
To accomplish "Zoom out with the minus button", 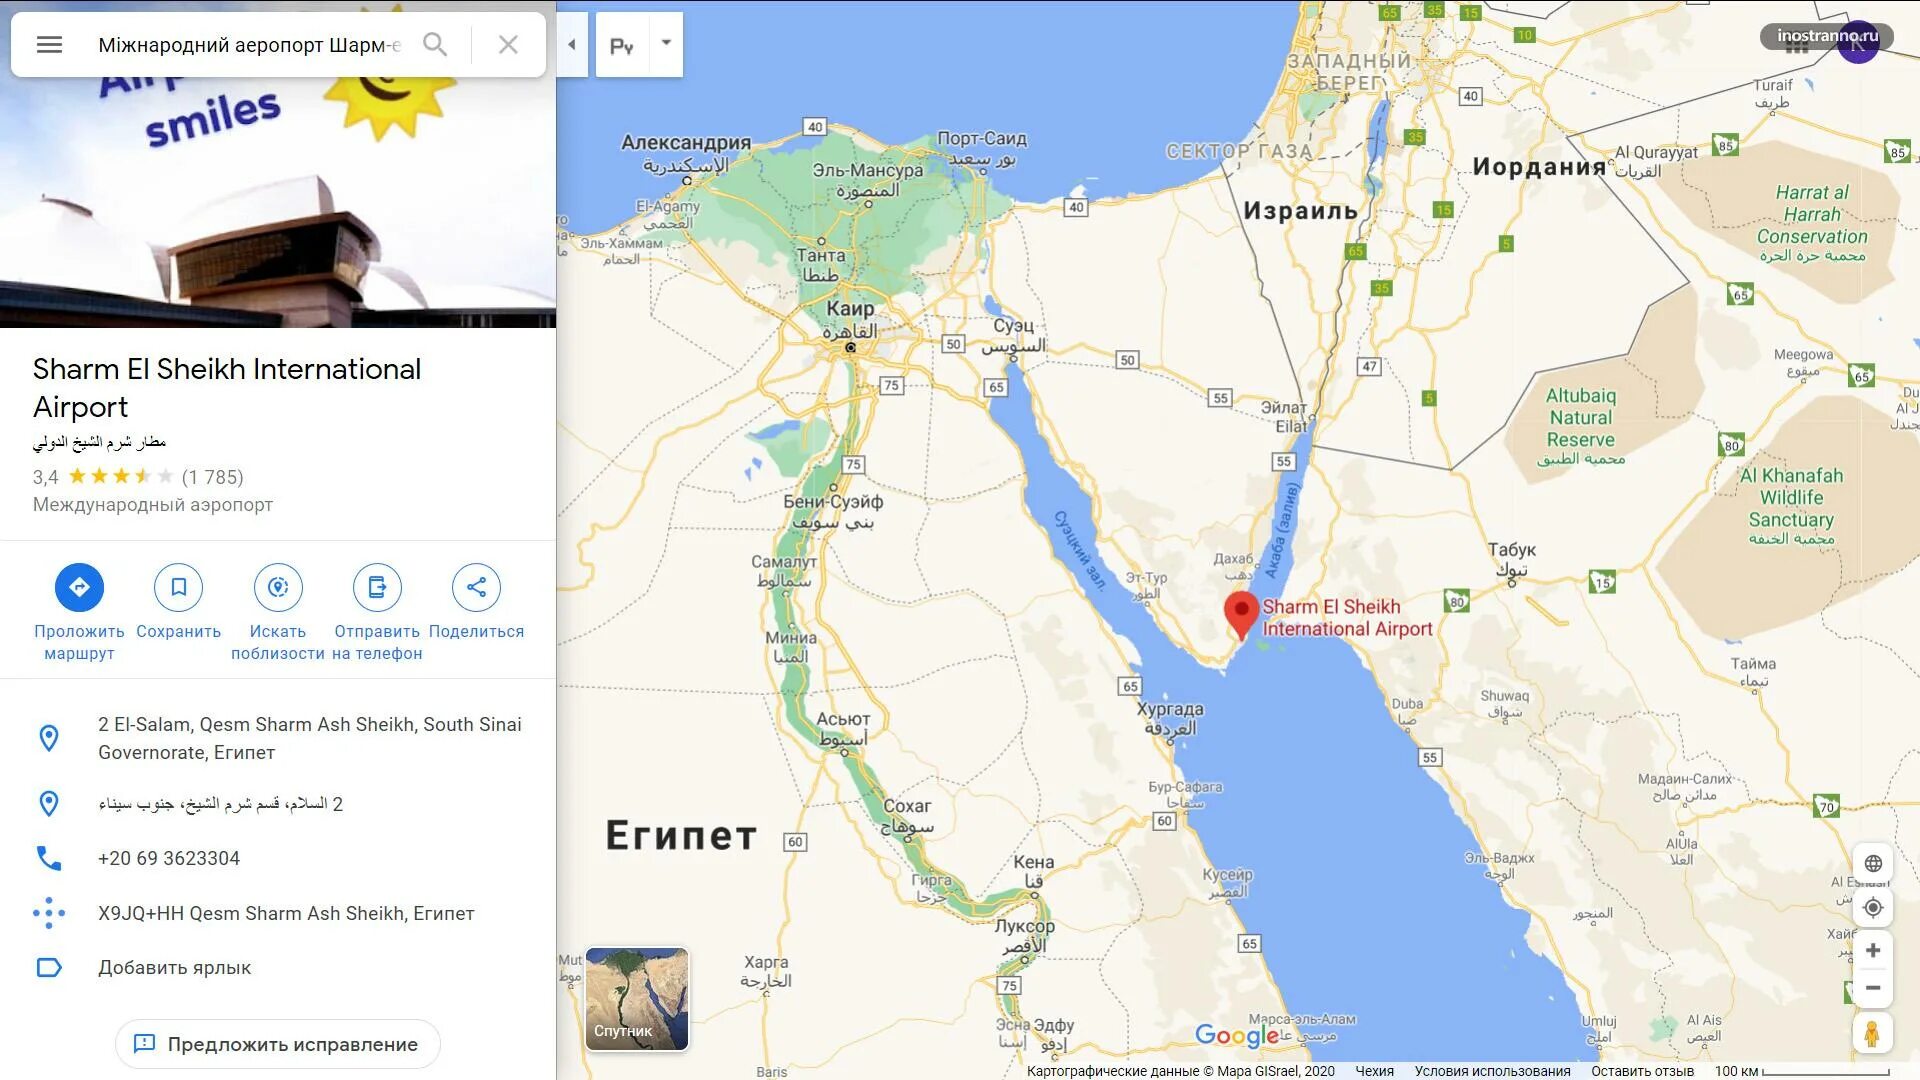I will pos(1873,988).
